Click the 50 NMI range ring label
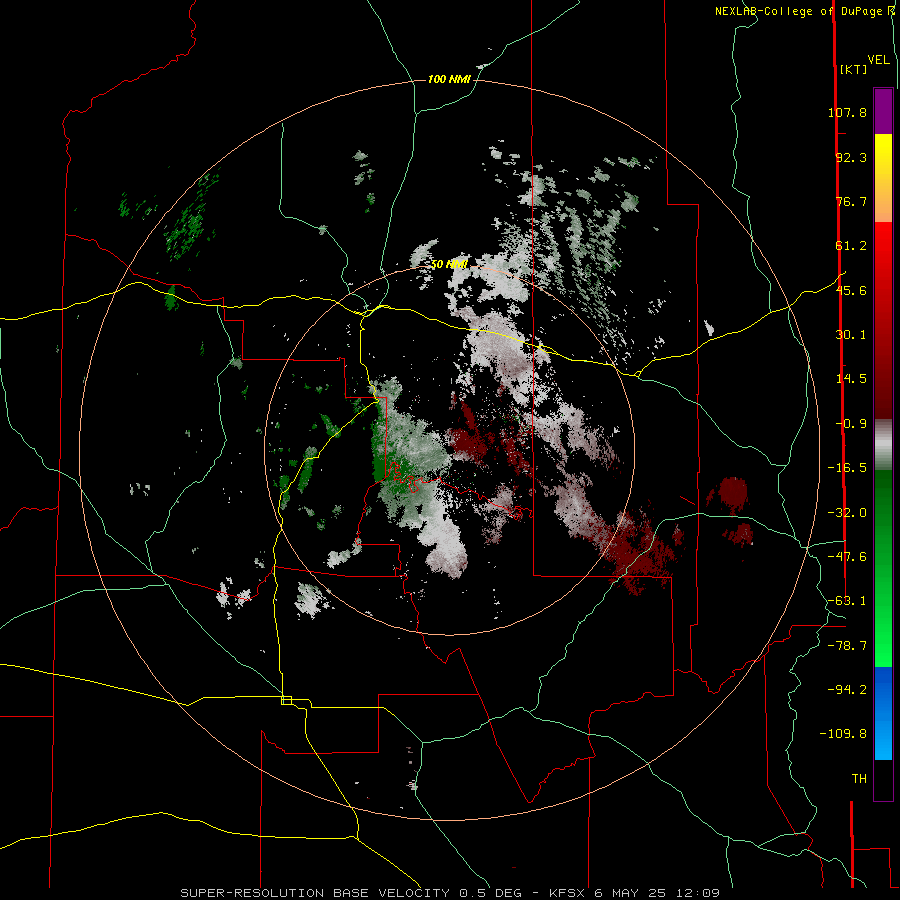This screenshot has height=900, width=900. click(449, 264)
